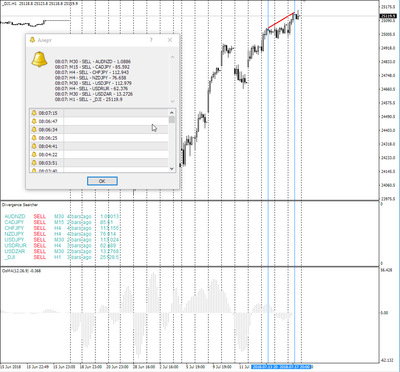
Task: Click AUDNZD symbol in Divergence Searcher panel
Action: 15,217
